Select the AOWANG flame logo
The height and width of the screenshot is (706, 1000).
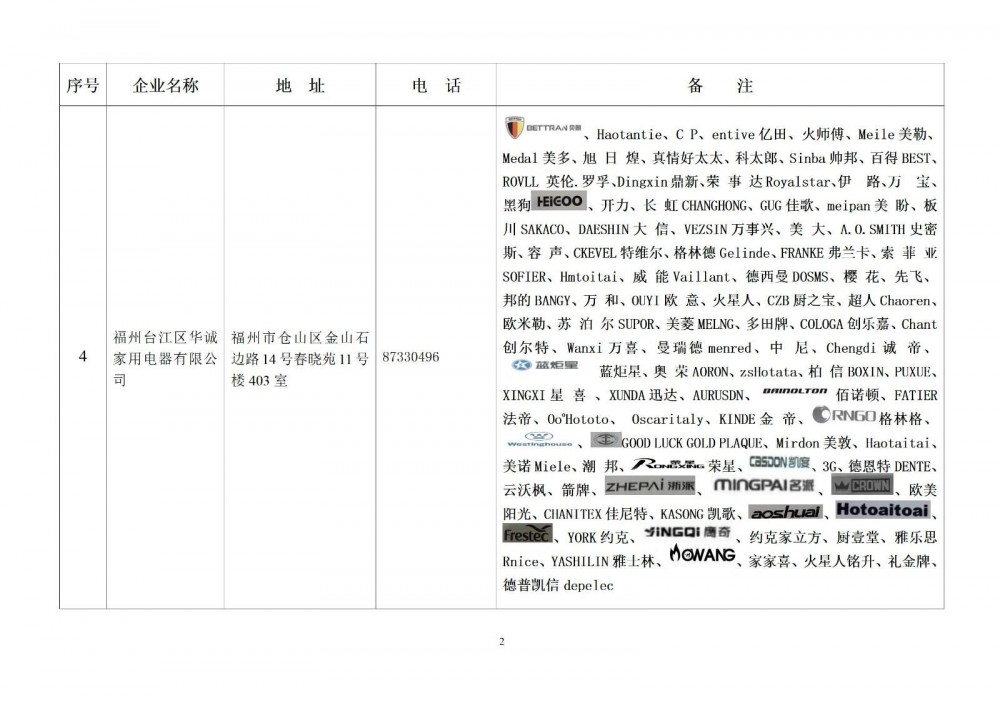tap(702, 555)
